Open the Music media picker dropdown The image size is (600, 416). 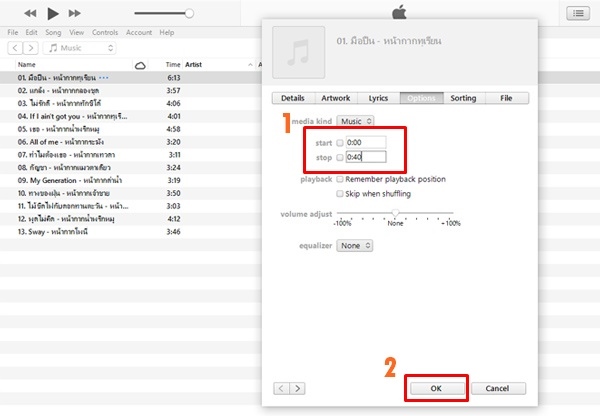point(80,48)
